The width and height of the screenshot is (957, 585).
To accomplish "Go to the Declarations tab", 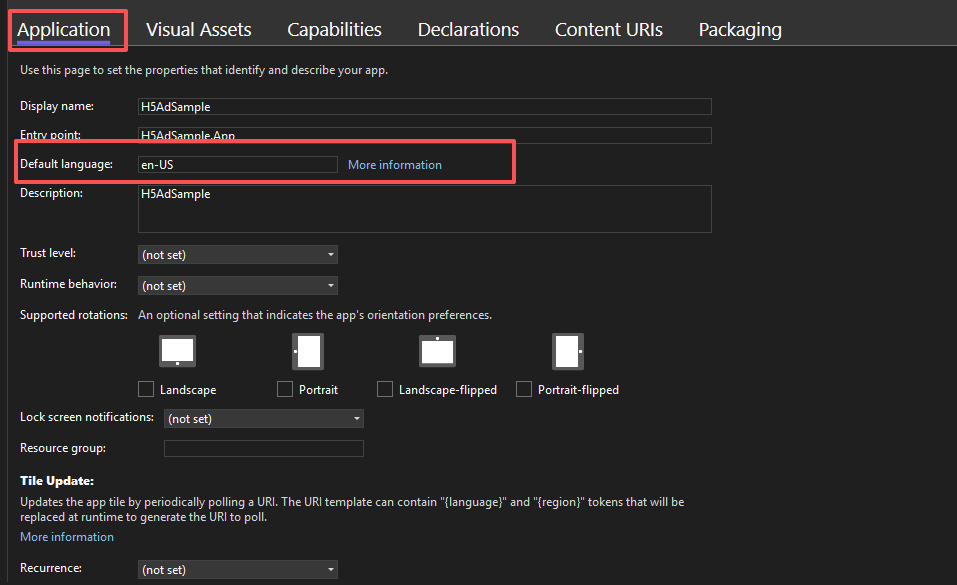I will click(468, 30).
